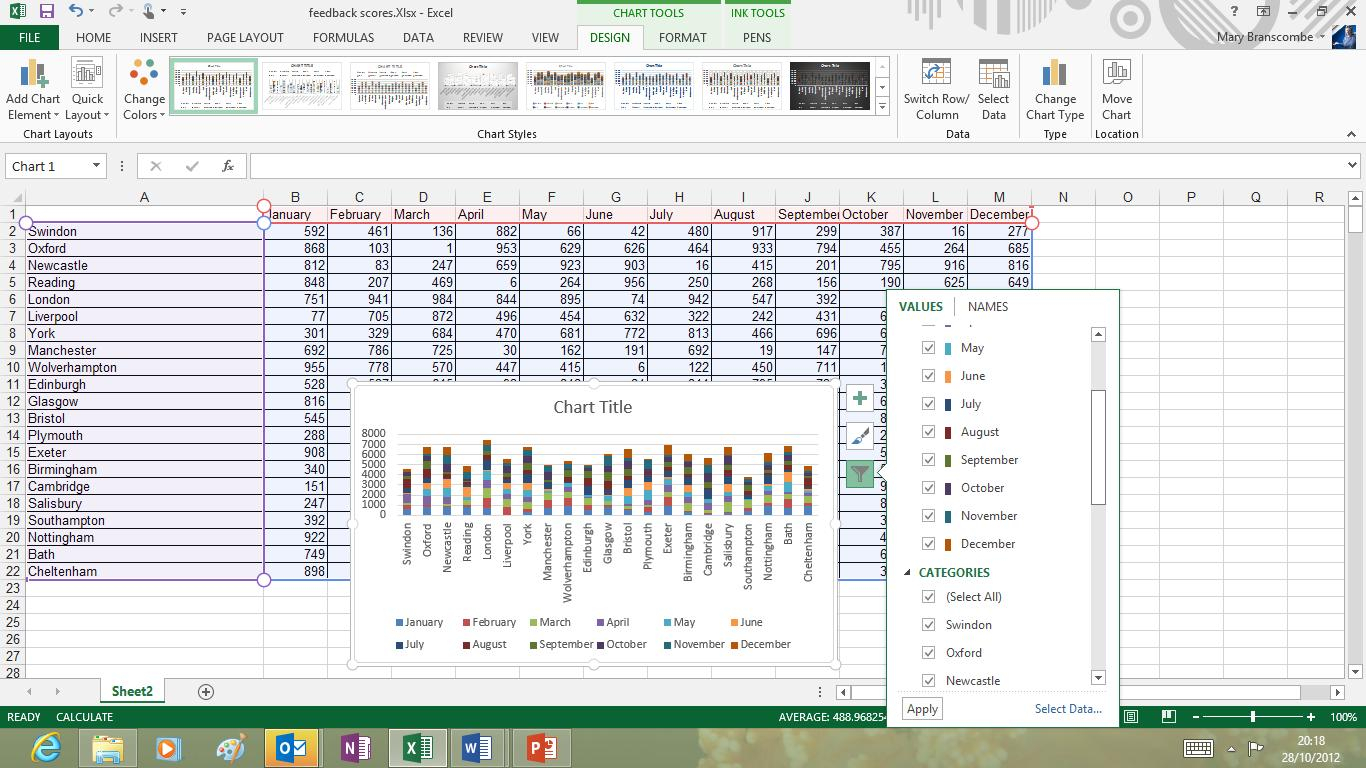Click the Chart Elements plus button beside the chart

[x=859, y=398]
